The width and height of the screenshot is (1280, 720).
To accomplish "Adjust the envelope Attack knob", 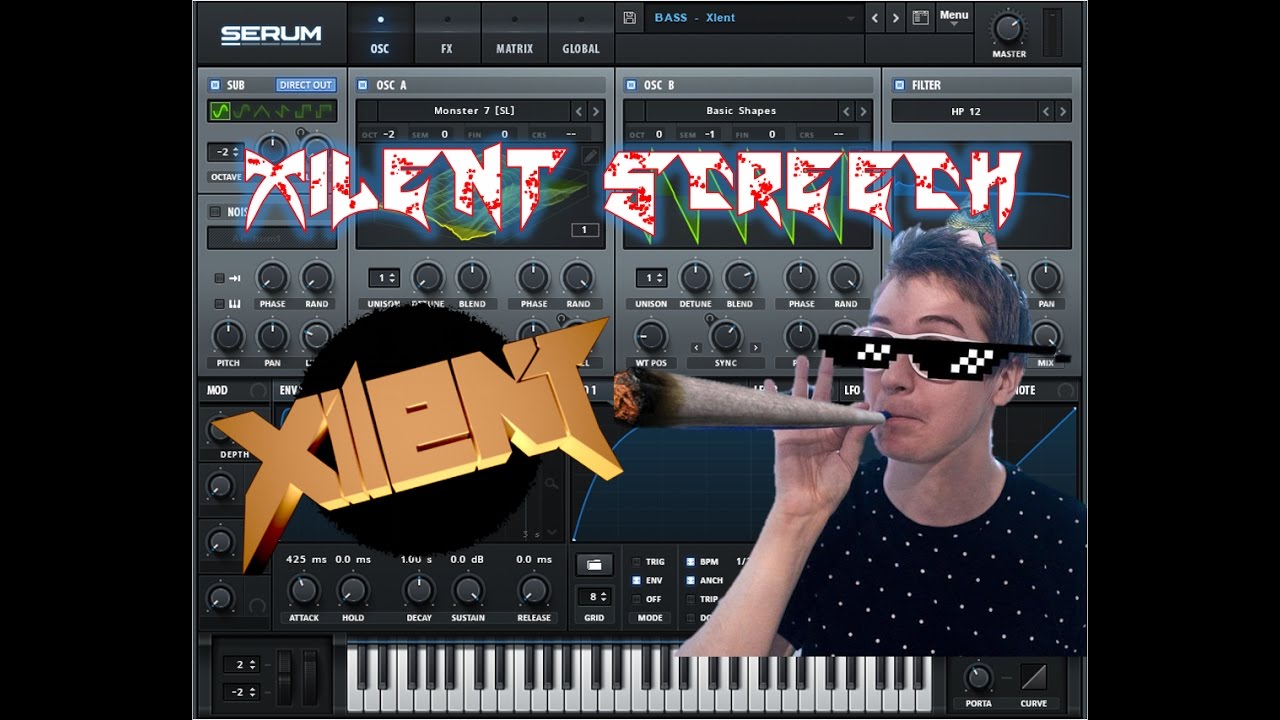I will (303, 590).
